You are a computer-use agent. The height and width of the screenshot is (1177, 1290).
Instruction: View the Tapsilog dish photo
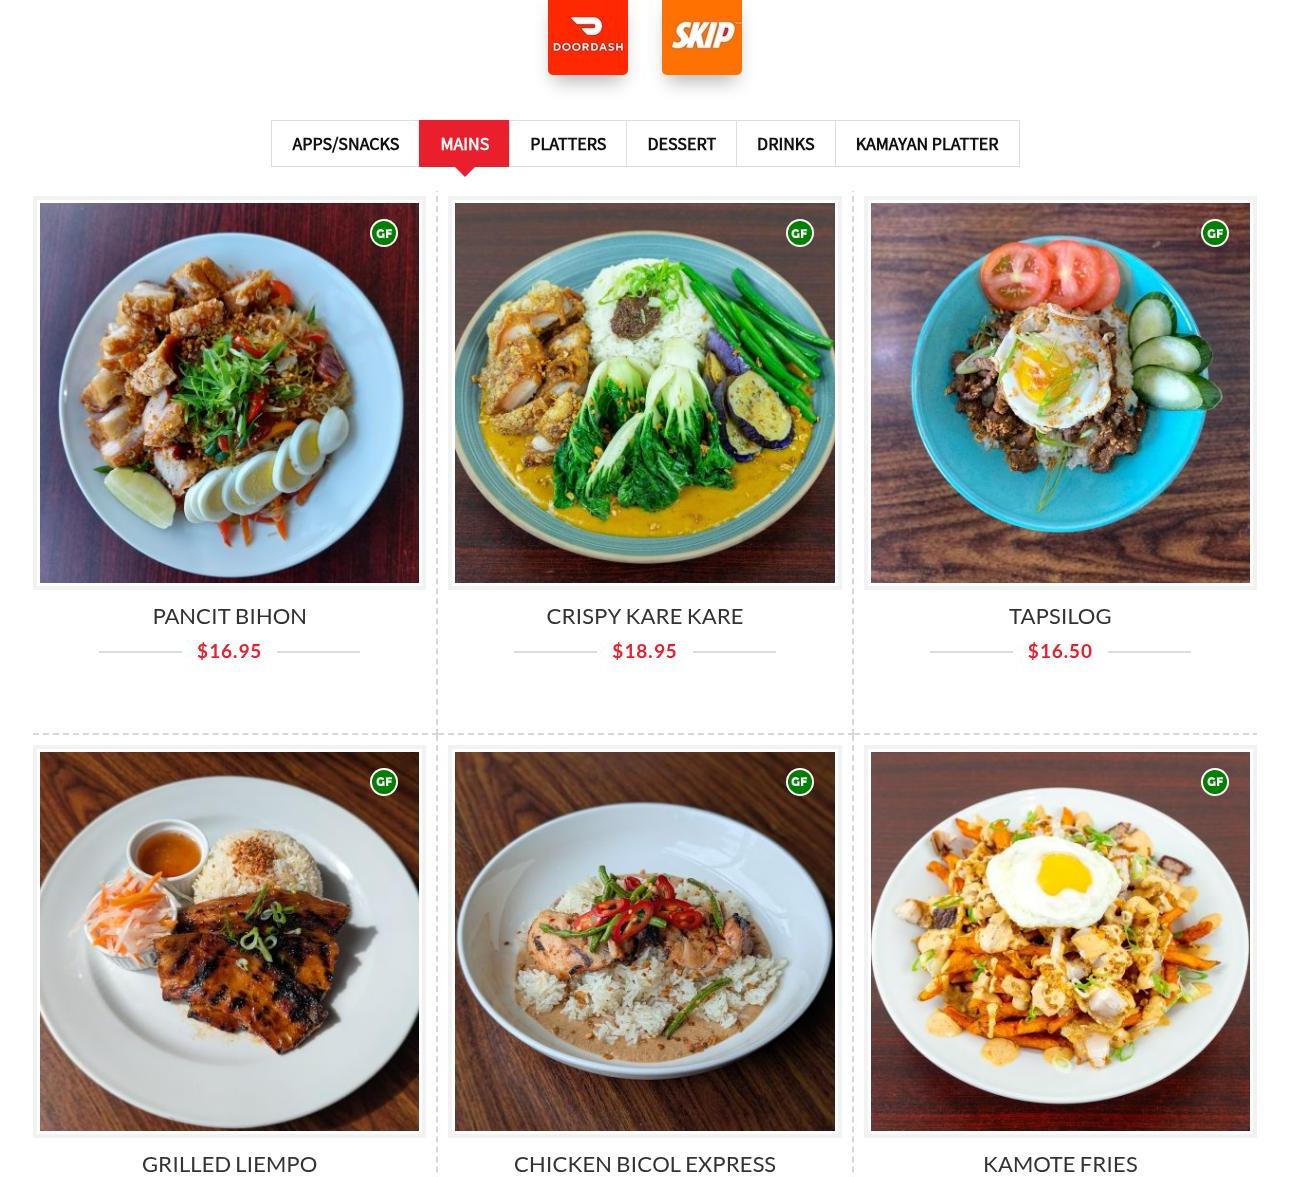(x=1060, y=393)
